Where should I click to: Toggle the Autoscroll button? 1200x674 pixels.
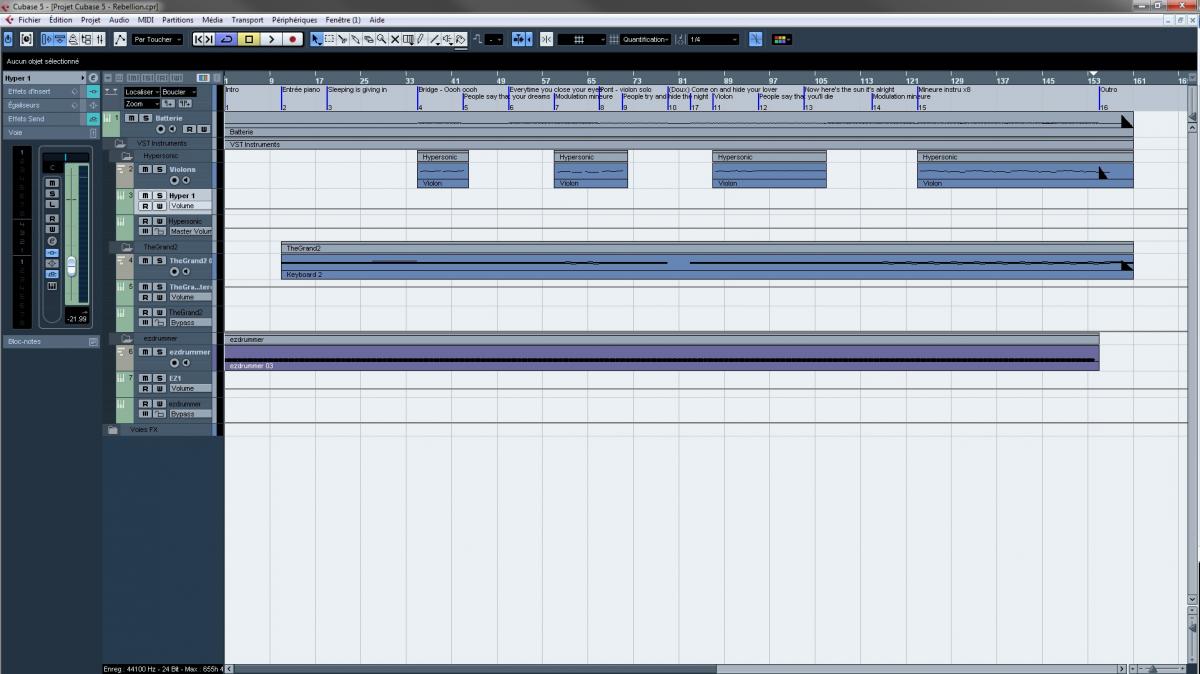tap(519, 39)
